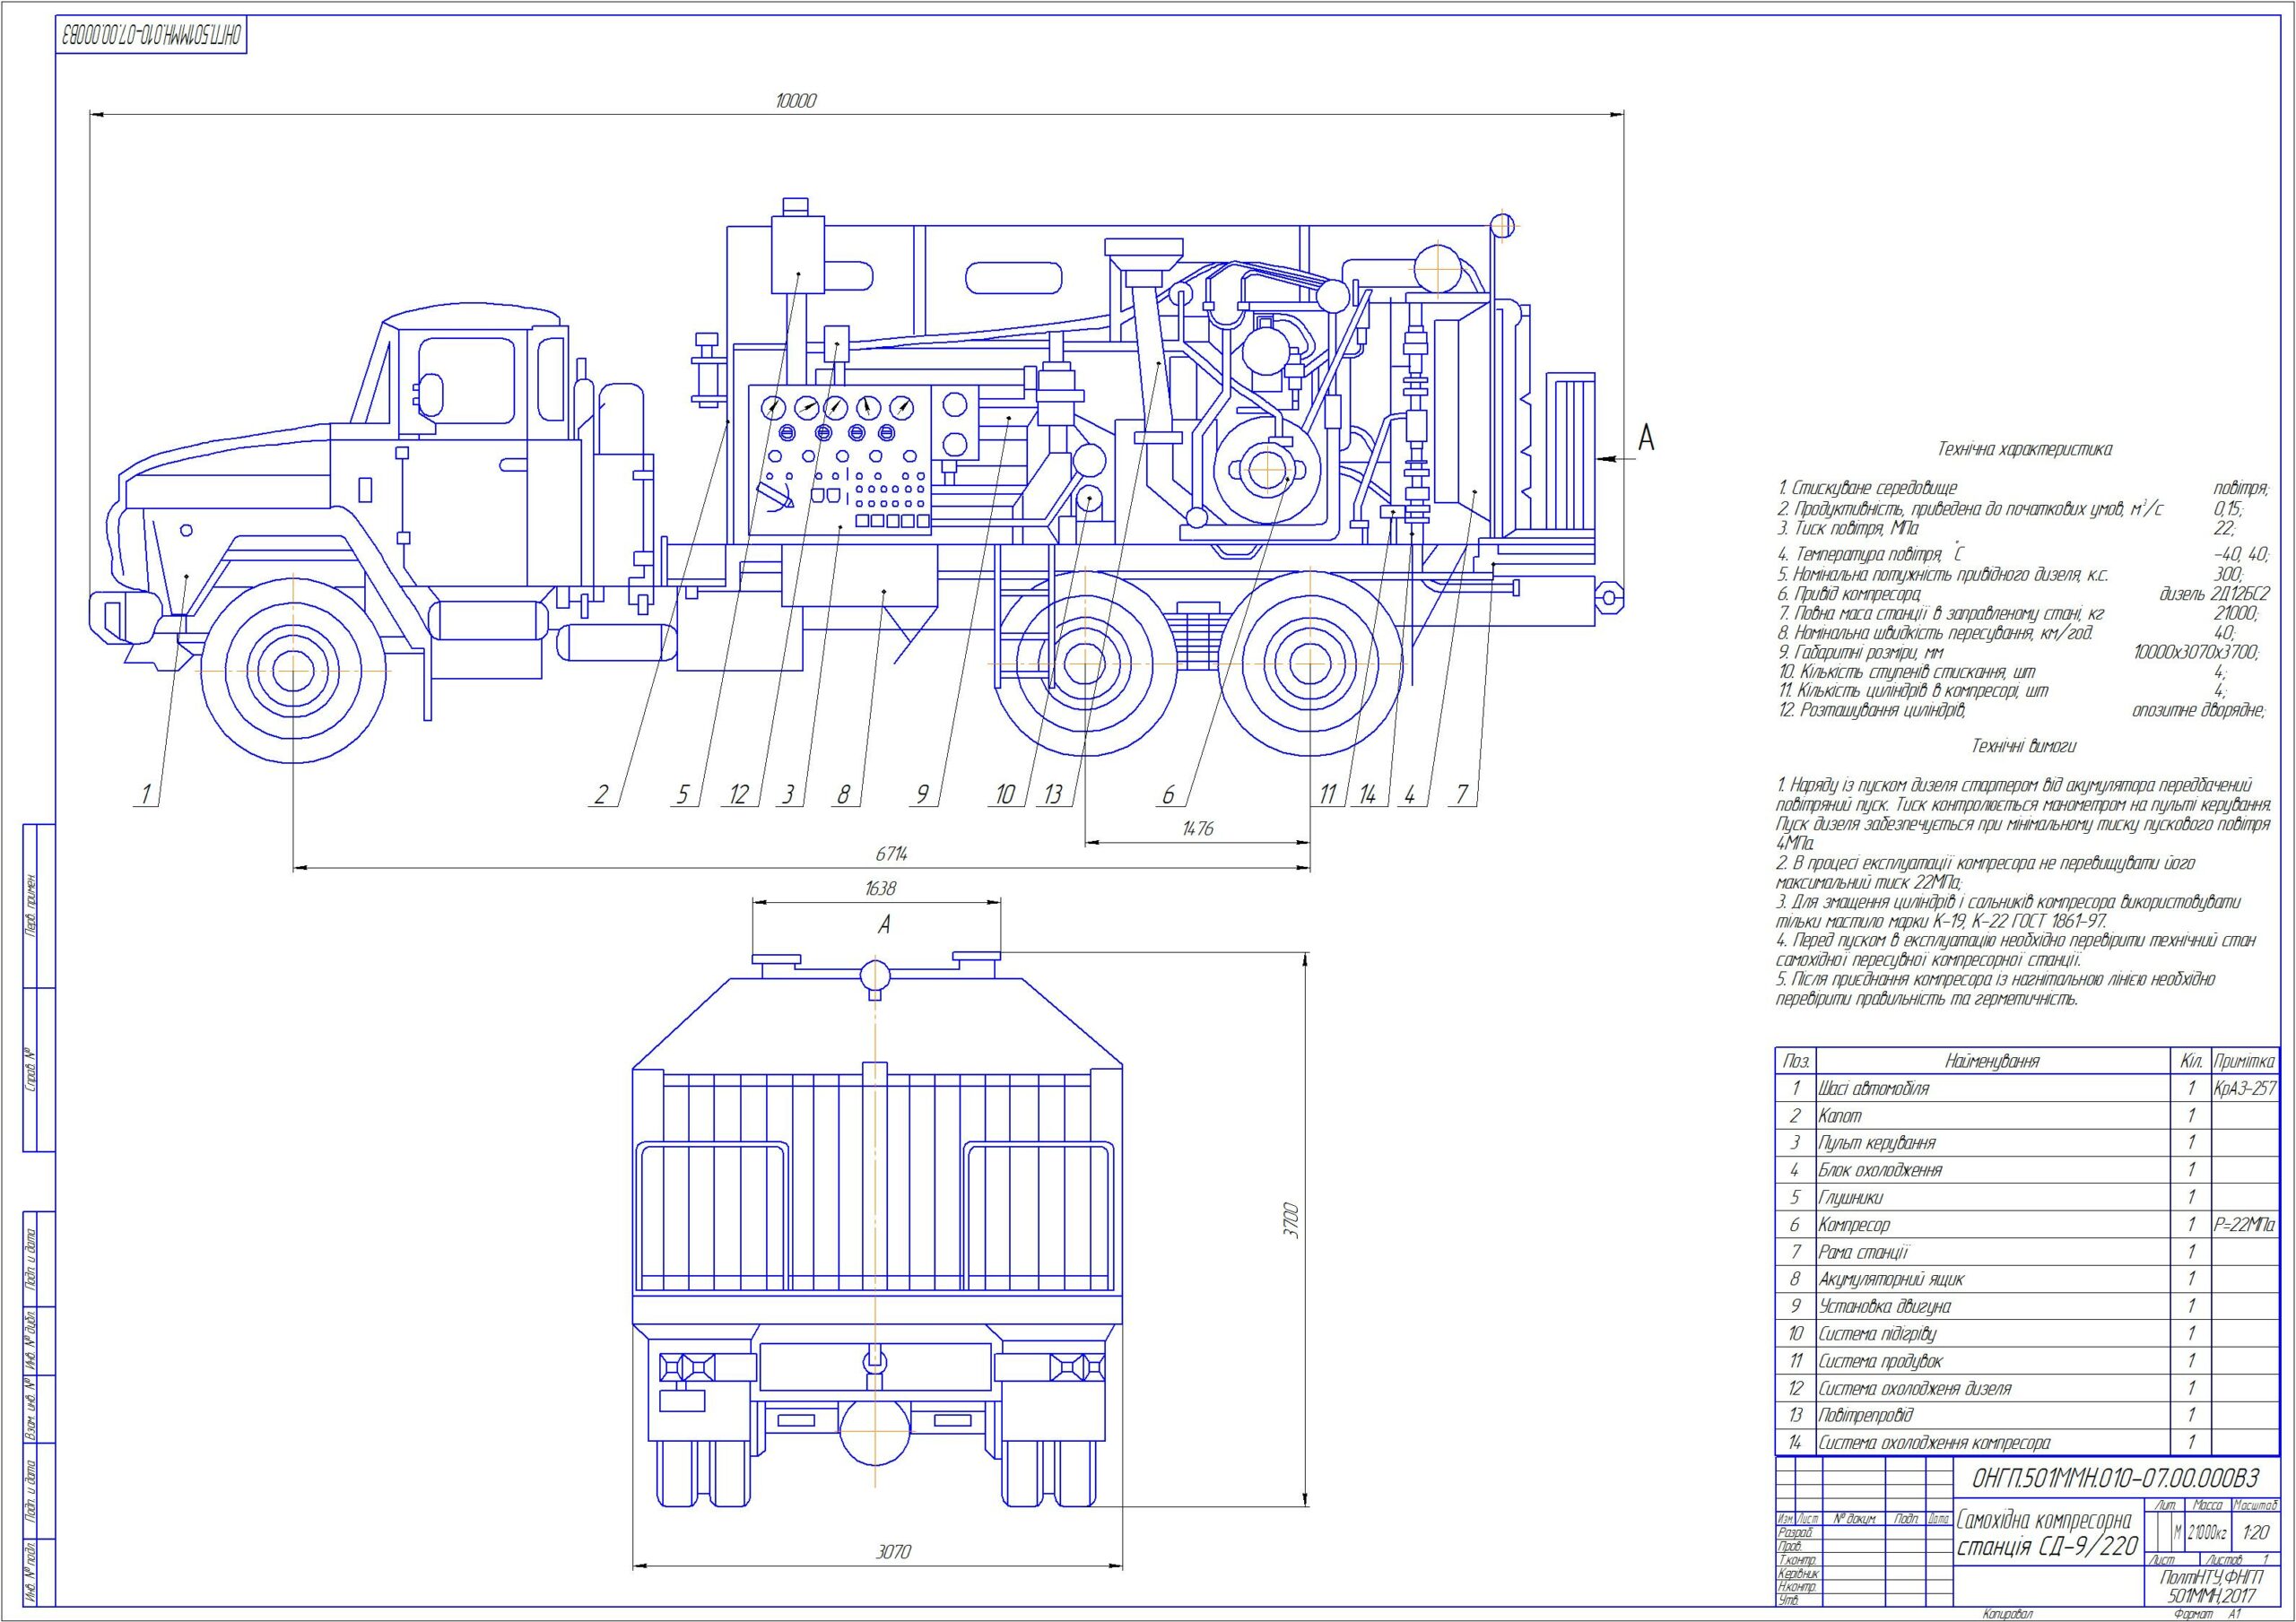Select the 'Система охолодженя дизеля' row

click(x=2026, y=1389)
